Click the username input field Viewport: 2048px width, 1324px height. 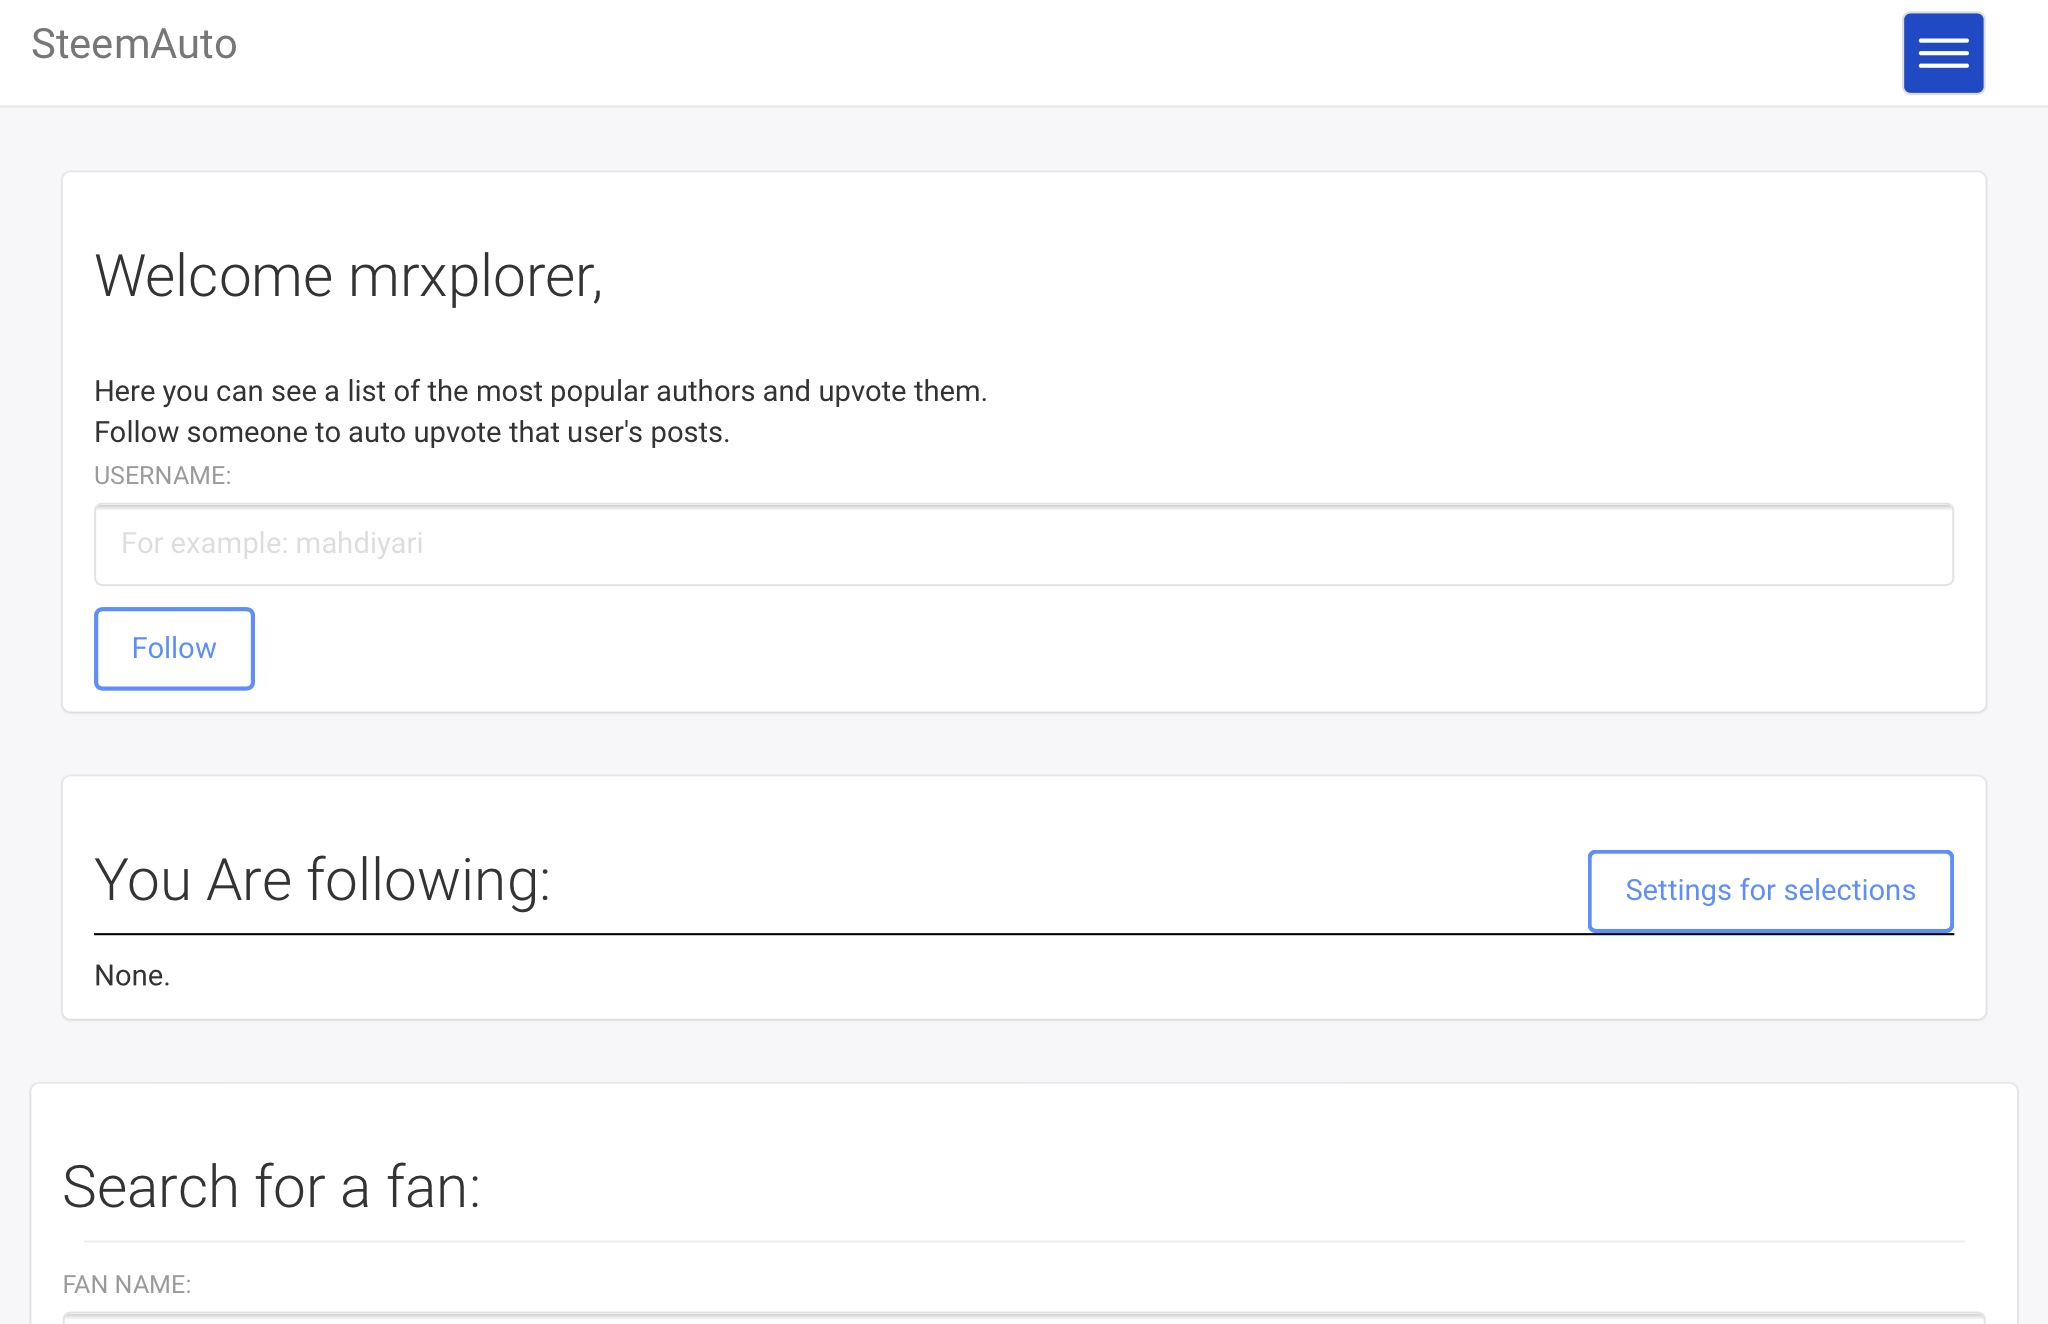1022,545
